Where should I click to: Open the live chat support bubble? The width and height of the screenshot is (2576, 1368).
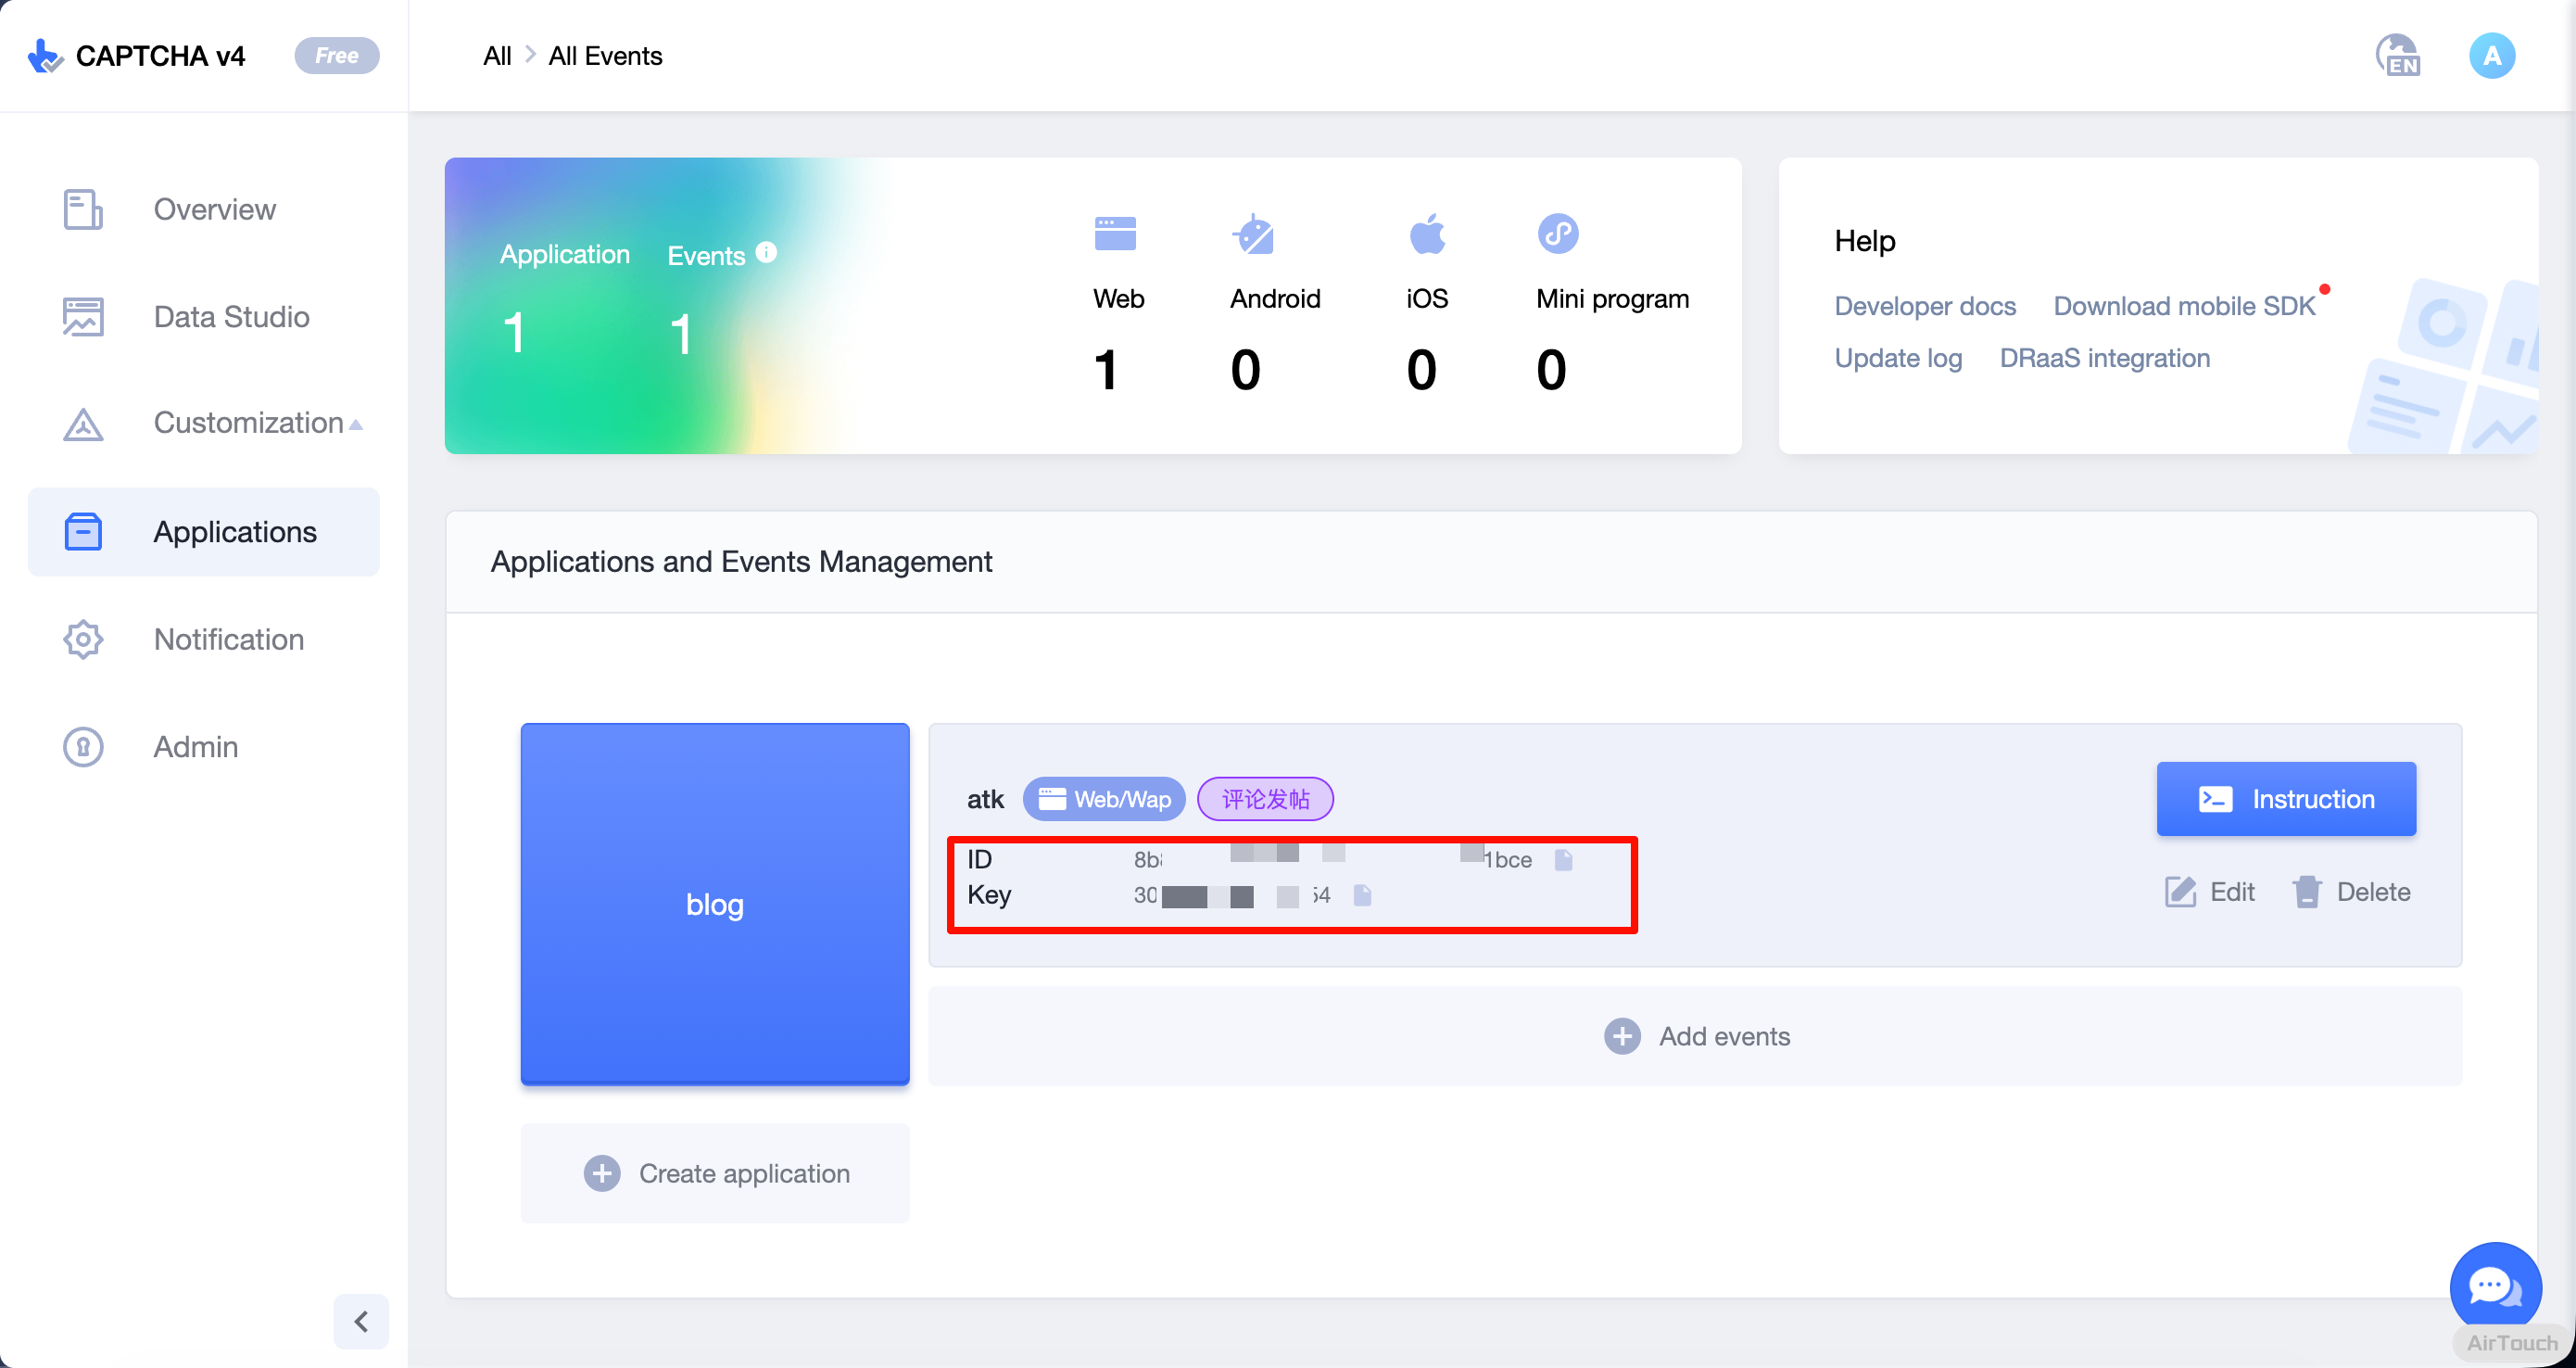pos(2494,1287)
